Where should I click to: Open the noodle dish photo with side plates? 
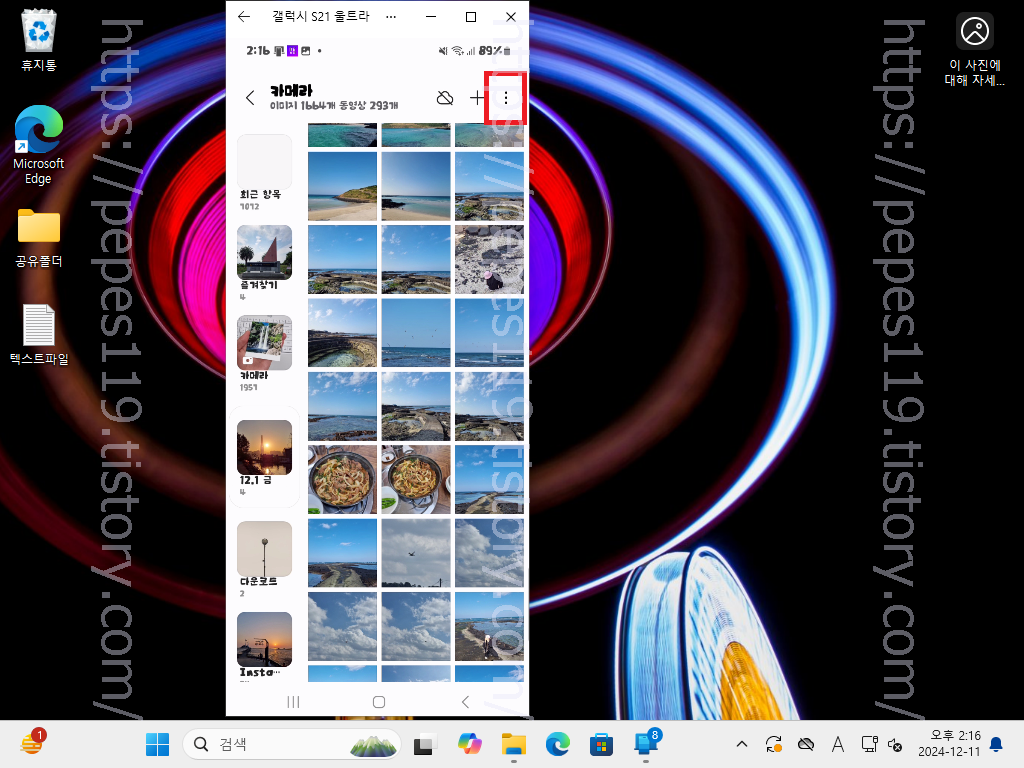(x=416, y=480)
